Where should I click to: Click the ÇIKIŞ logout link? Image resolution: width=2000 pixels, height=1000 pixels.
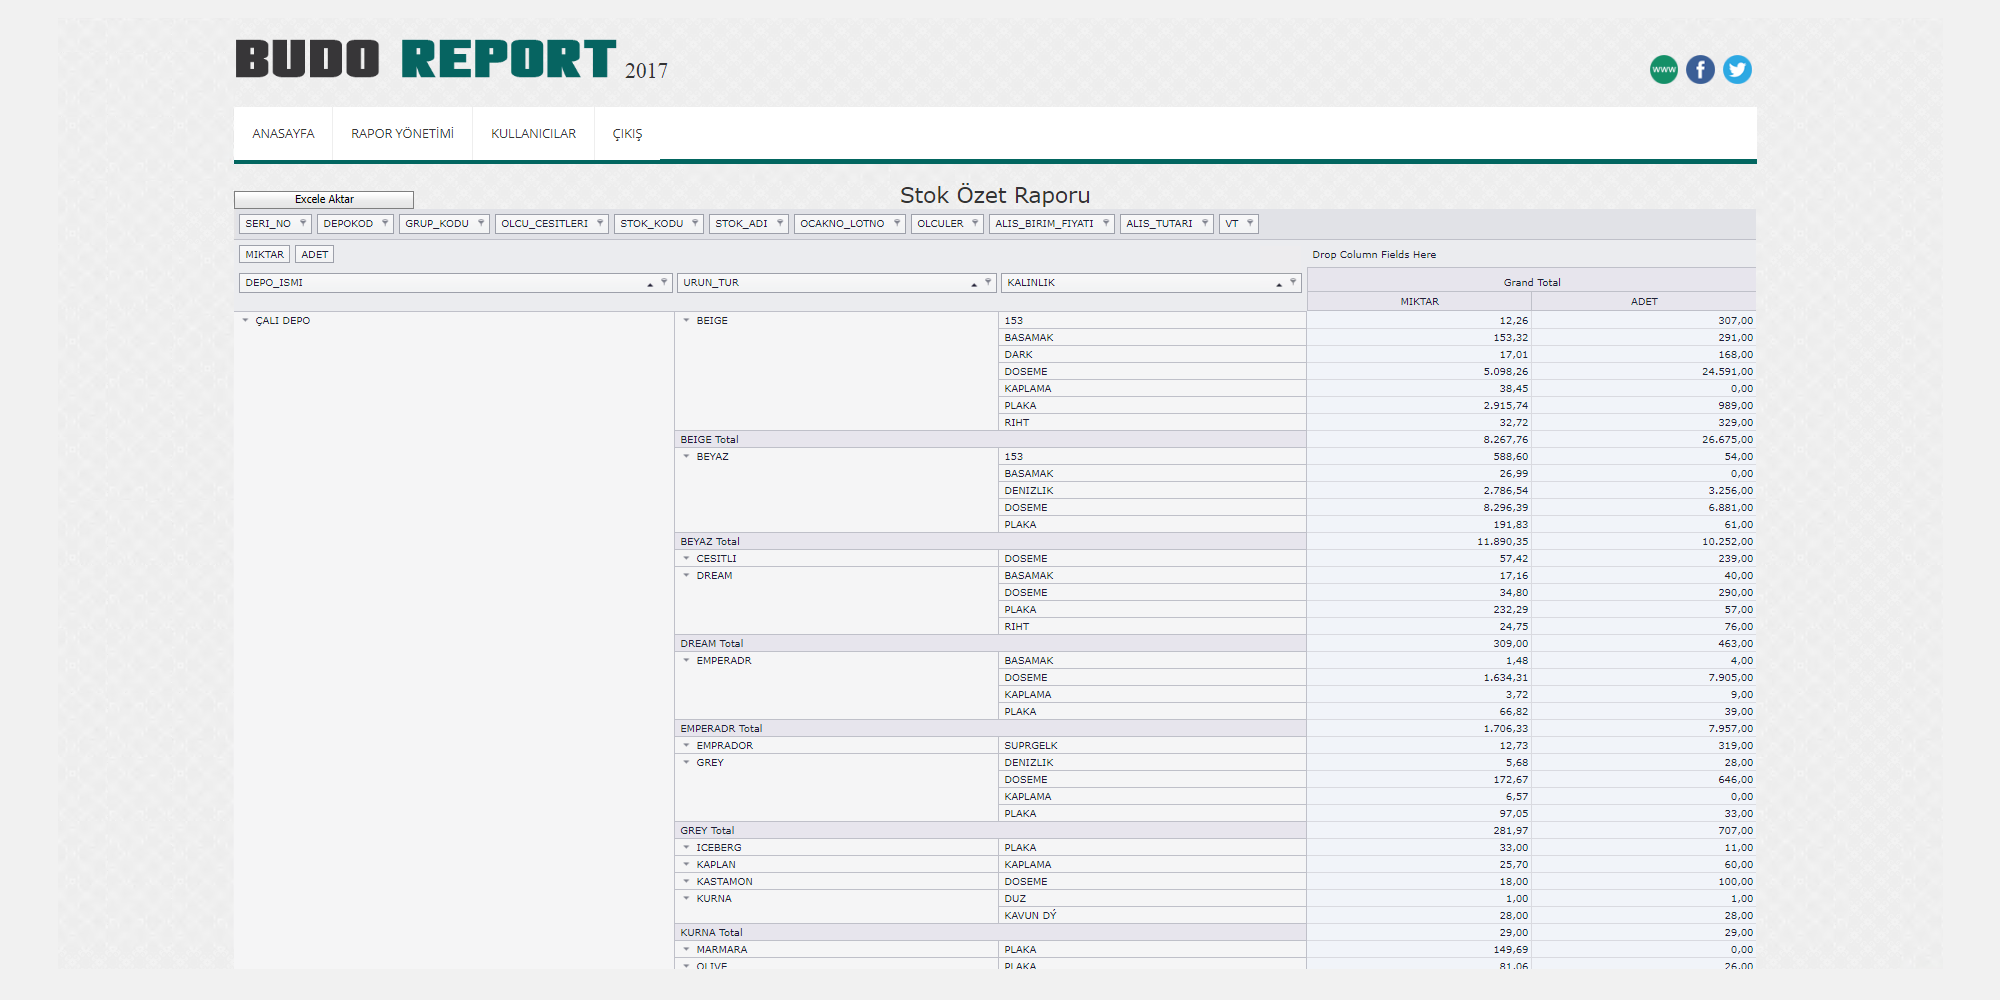coord(627,134)
